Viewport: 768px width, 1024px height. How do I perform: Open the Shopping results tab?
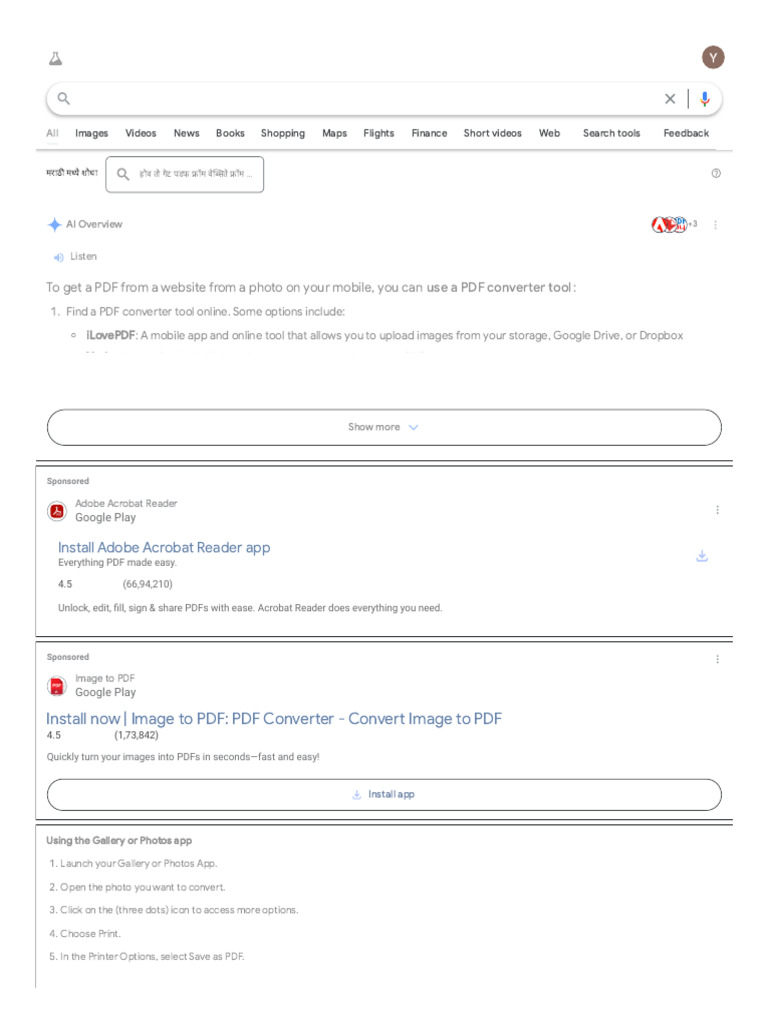283,133
